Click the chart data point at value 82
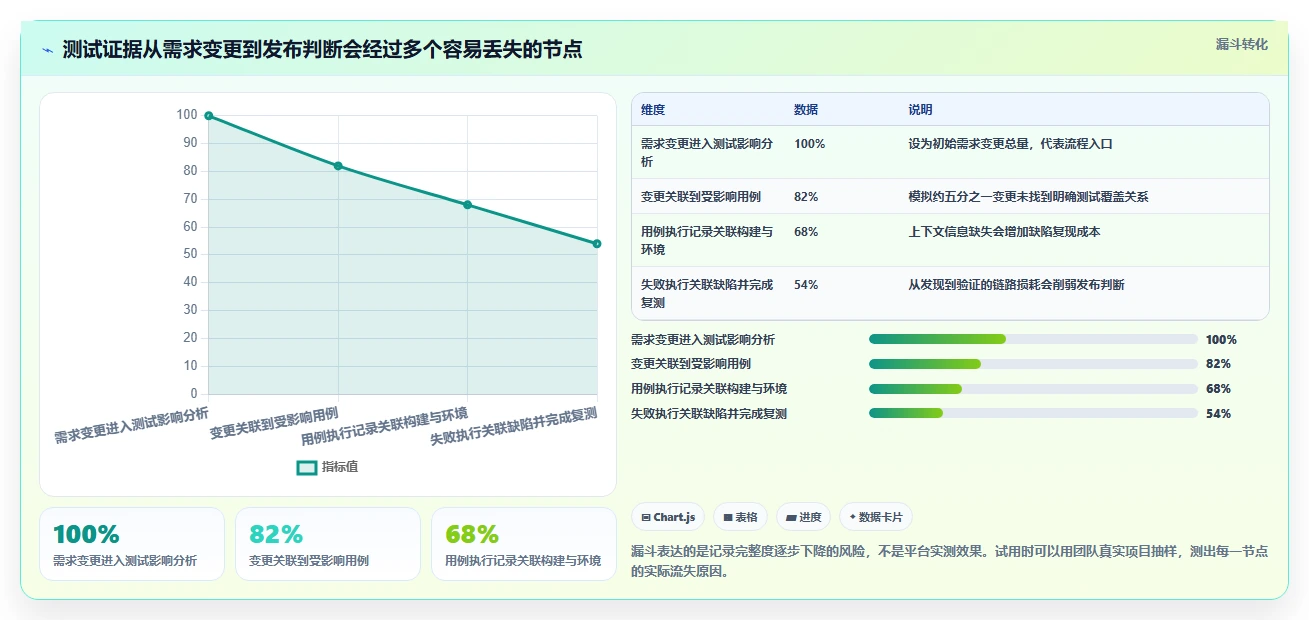1309x620 pixels. (x=338, y=166)
